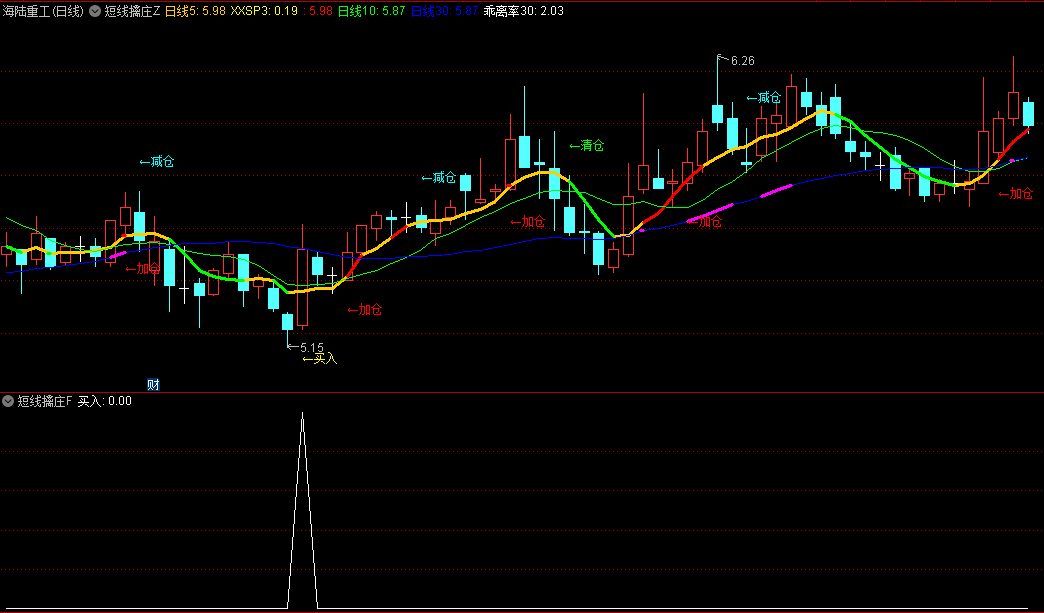
Task: Click the green 清仓 signal label
Action: (x=587, y=145)
